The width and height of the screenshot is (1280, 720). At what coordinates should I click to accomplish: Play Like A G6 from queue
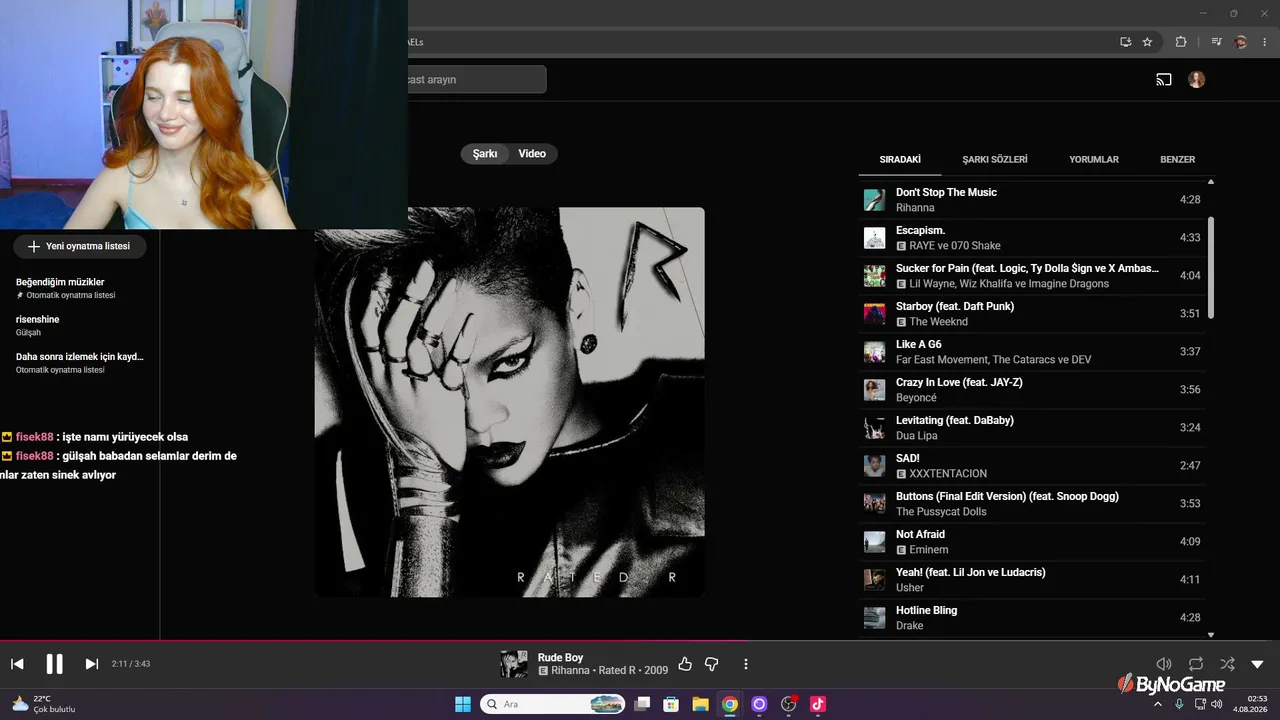[1032, 352]
